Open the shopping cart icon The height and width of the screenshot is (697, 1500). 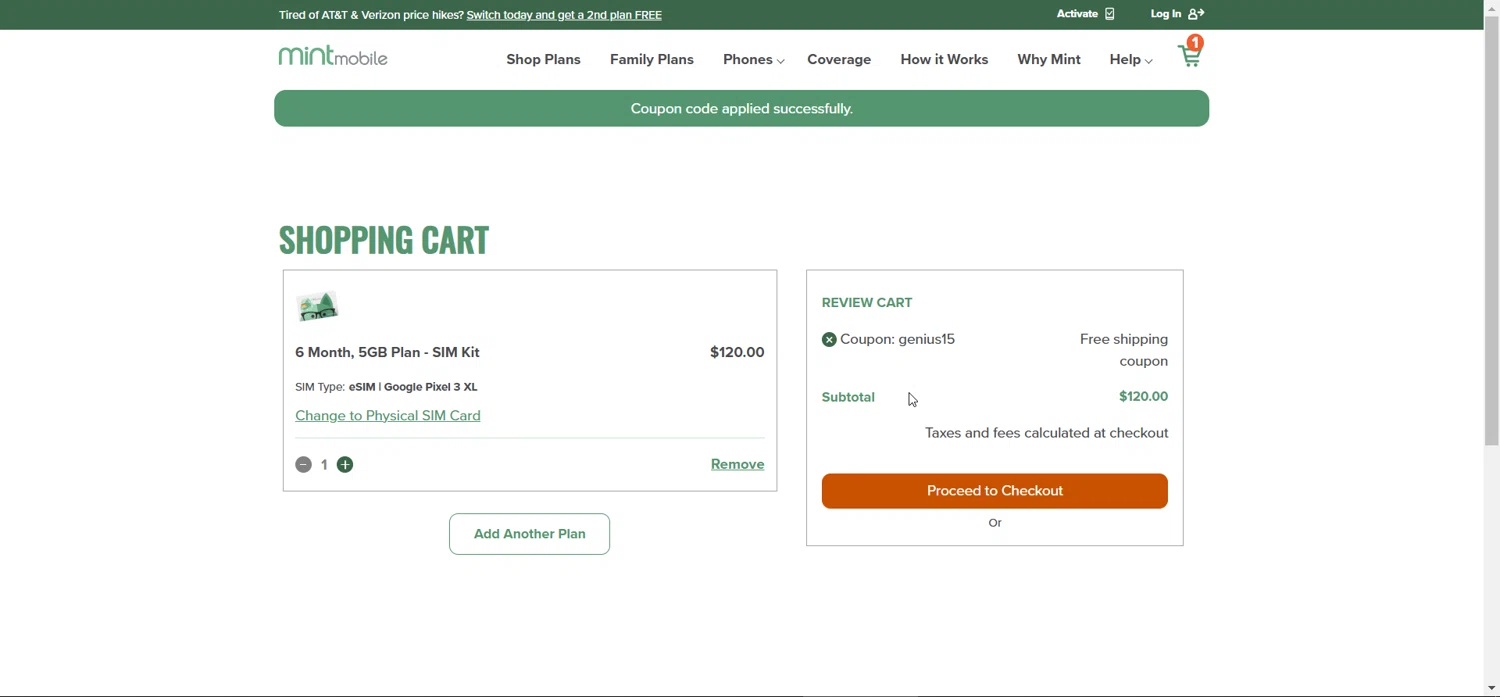(x=1190, y=53)
